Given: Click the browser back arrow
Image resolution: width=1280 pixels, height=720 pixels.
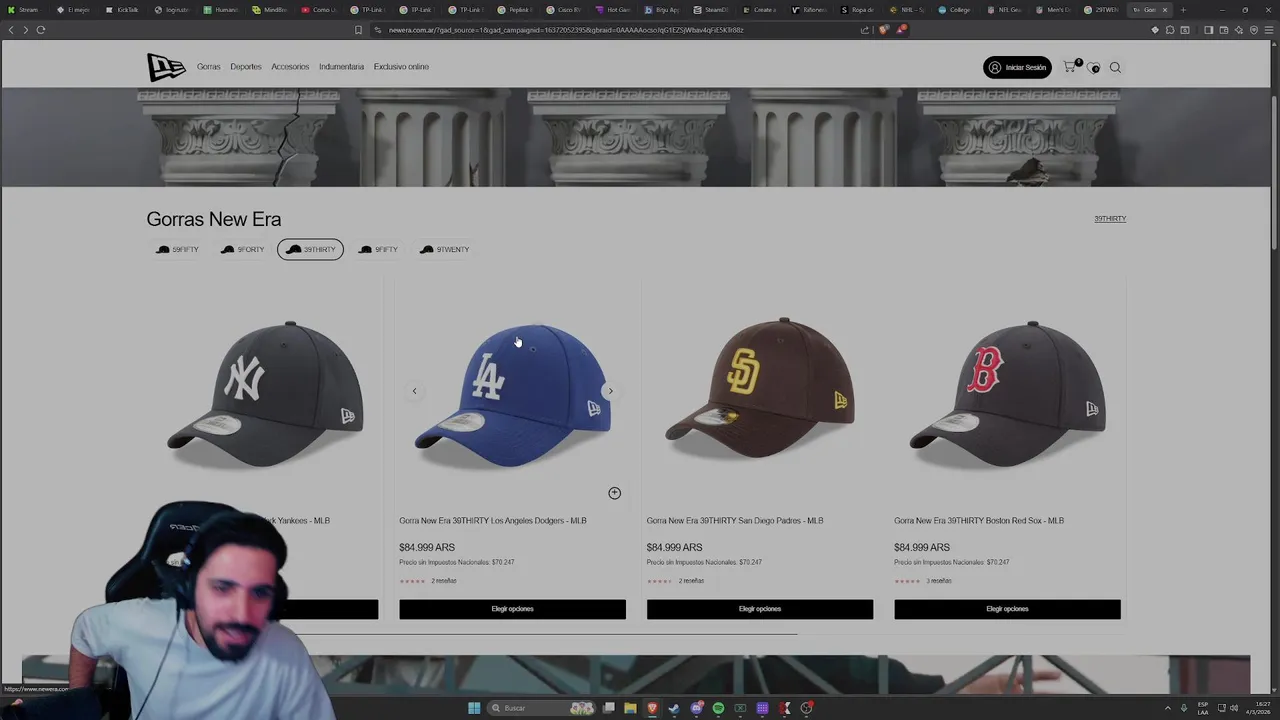Looking at the screenshot, I should click(x=11, y=30).
